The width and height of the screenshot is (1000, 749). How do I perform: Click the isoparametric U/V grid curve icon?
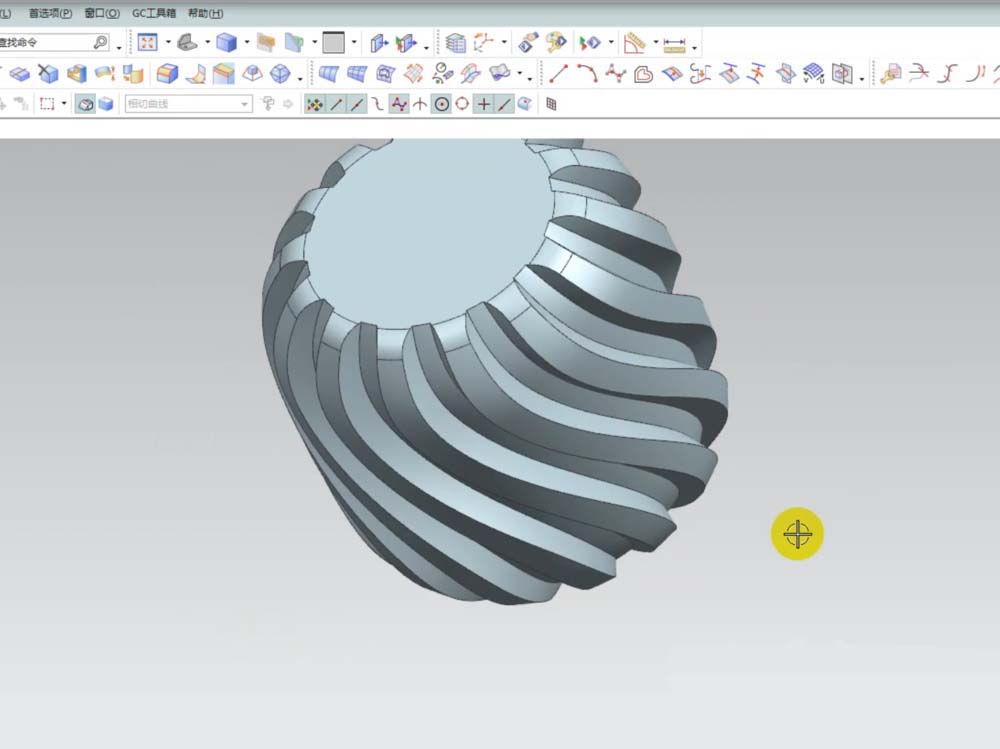(x=813, y=74)
